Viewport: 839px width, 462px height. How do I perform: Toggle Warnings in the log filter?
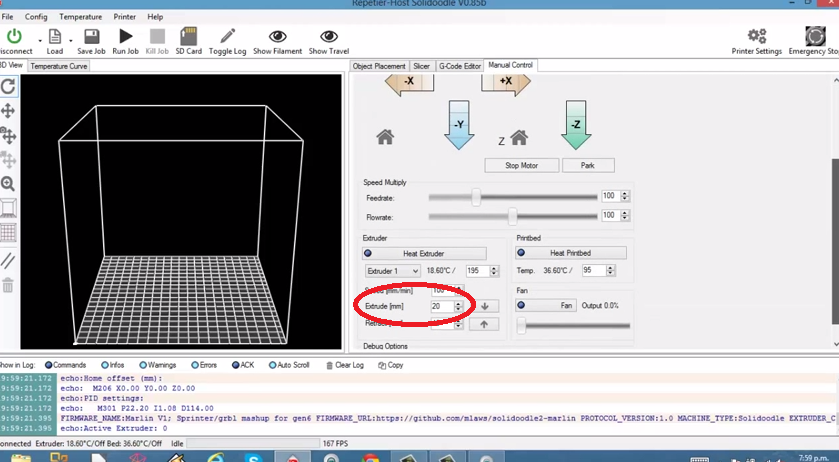pos(157,365)
